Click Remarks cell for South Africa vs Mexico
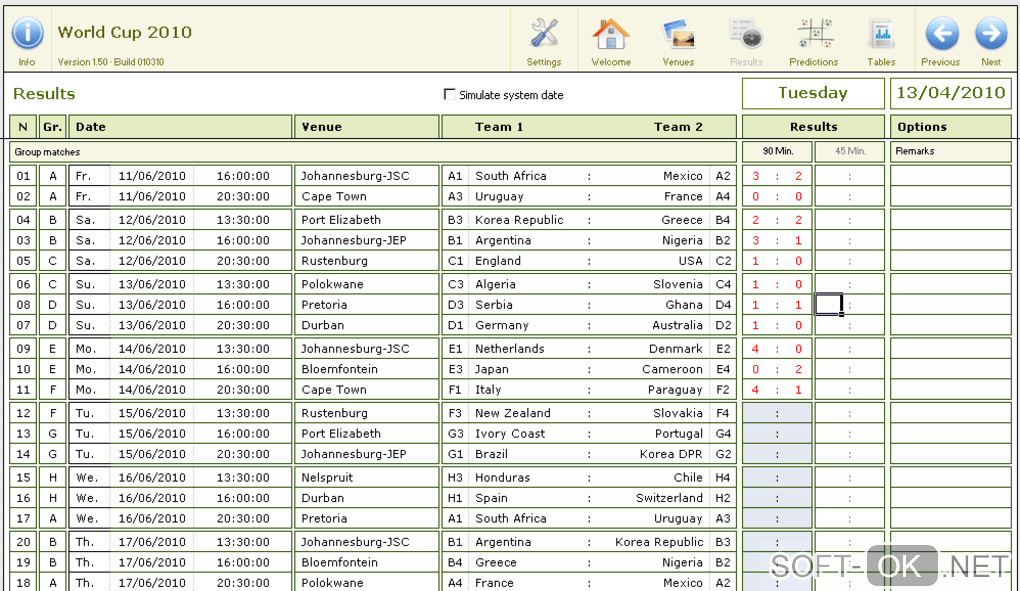Image resolution: width=1020 pixels, height=591 pixels. 950,176
